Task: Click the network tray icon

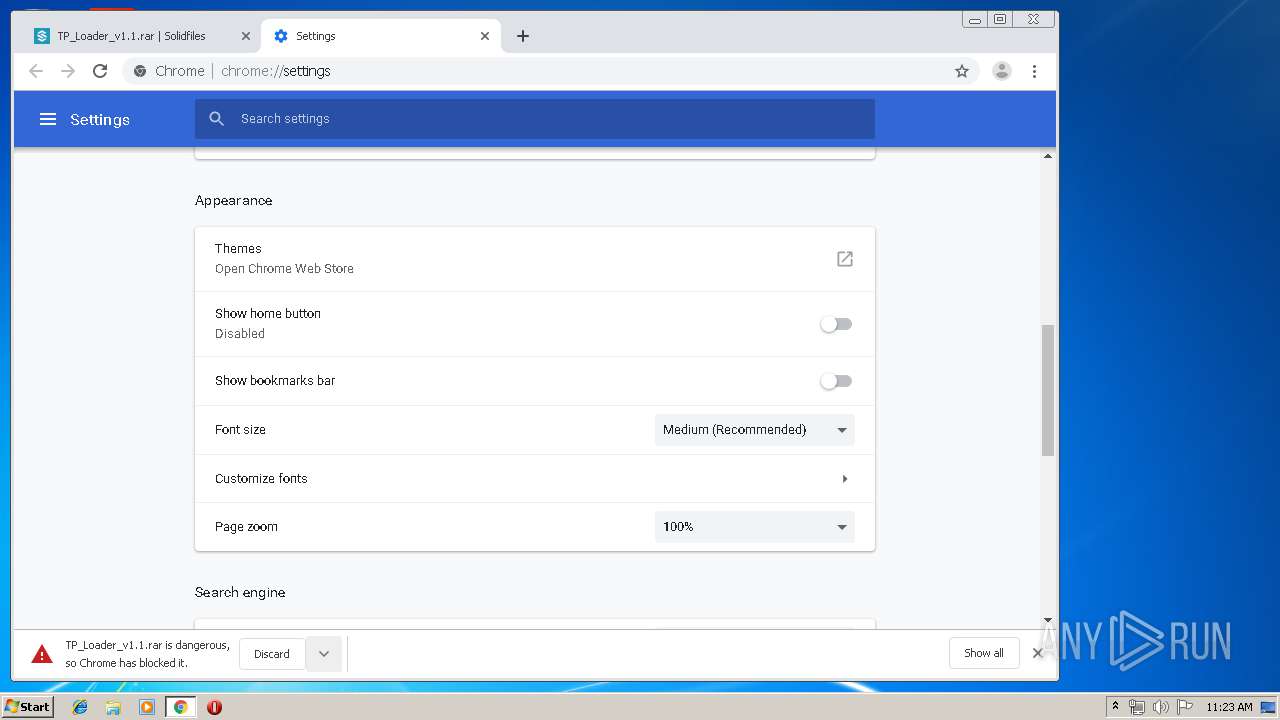Action: click(1137, 707)
